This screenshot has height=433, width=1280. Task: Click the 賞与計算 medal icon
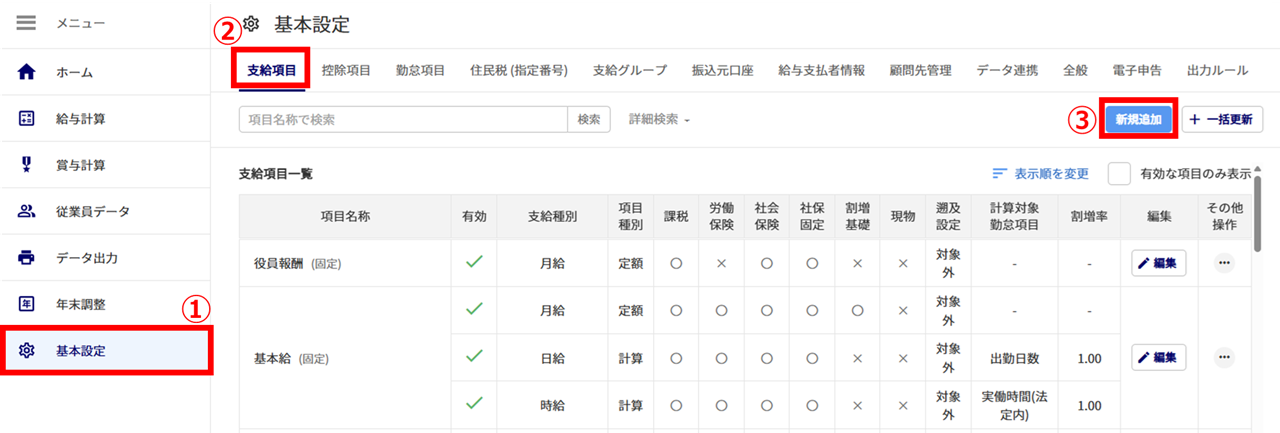[x=27, y=165]
